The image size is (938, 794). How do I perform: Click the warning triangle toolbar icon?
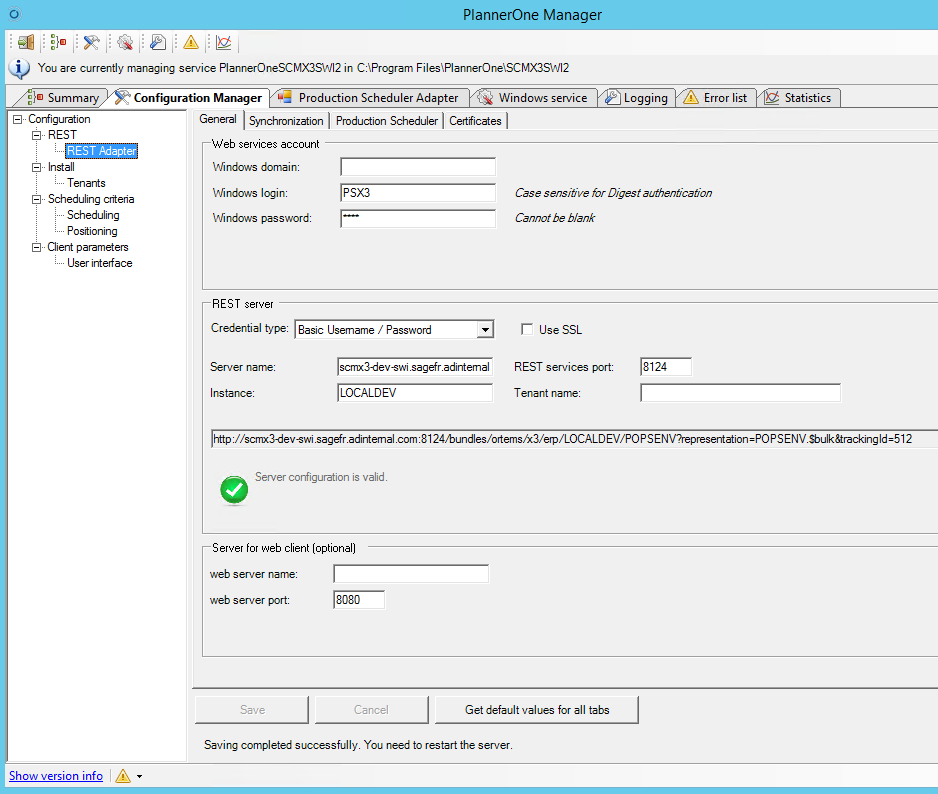point(191,42)
